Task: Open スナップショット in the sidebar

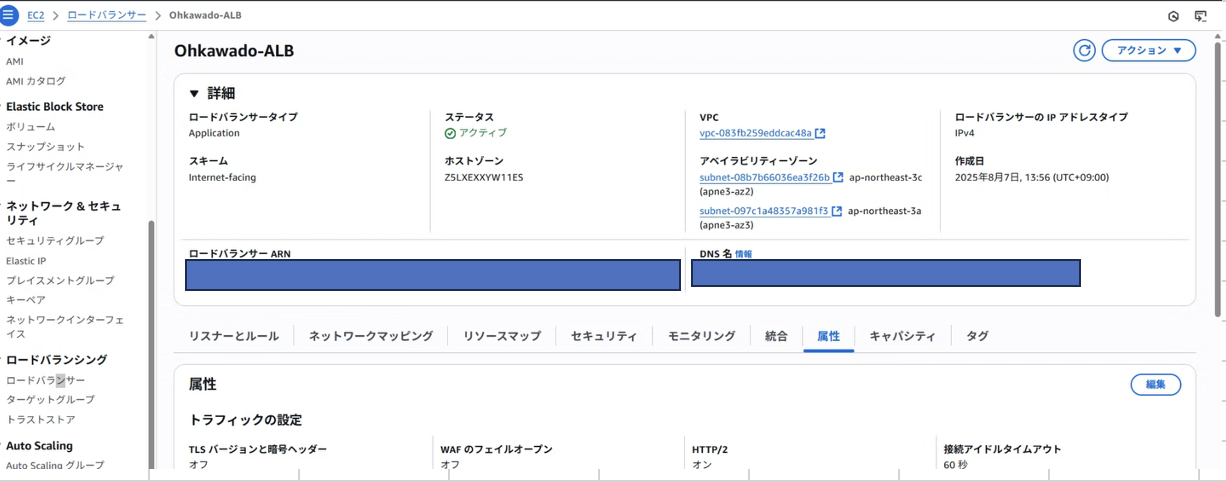Action: tap(45, 146)
